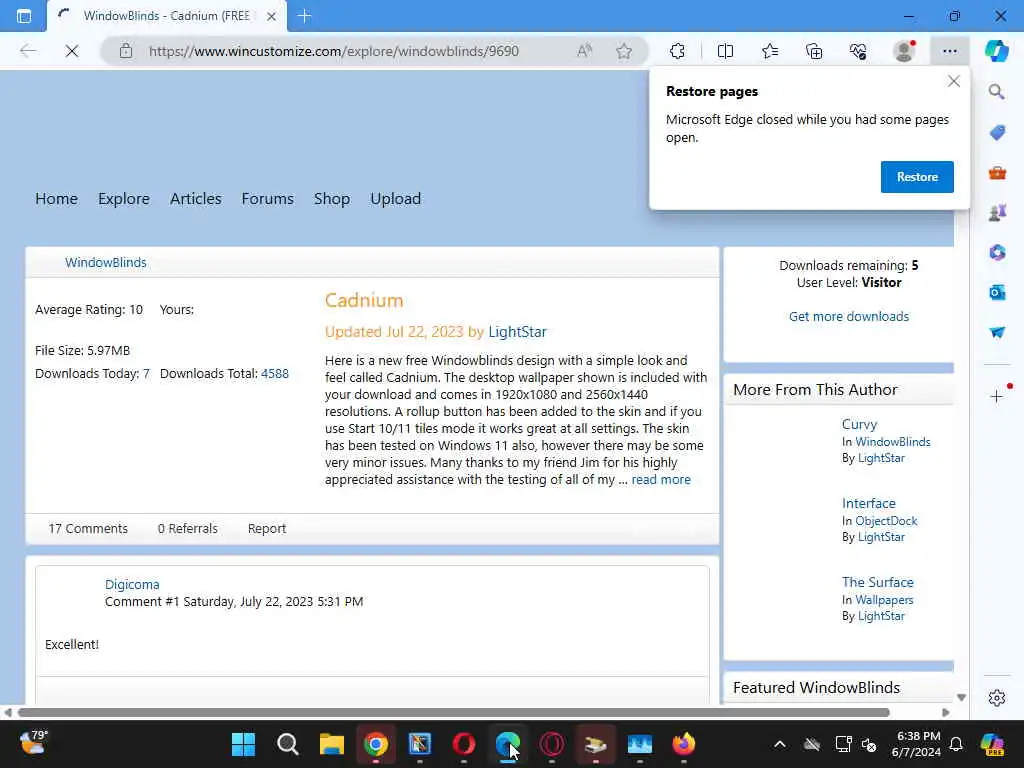This screenshot has width=1024, height=768.
Task: Activate Read aloud in the address bar
Action: 584,51
